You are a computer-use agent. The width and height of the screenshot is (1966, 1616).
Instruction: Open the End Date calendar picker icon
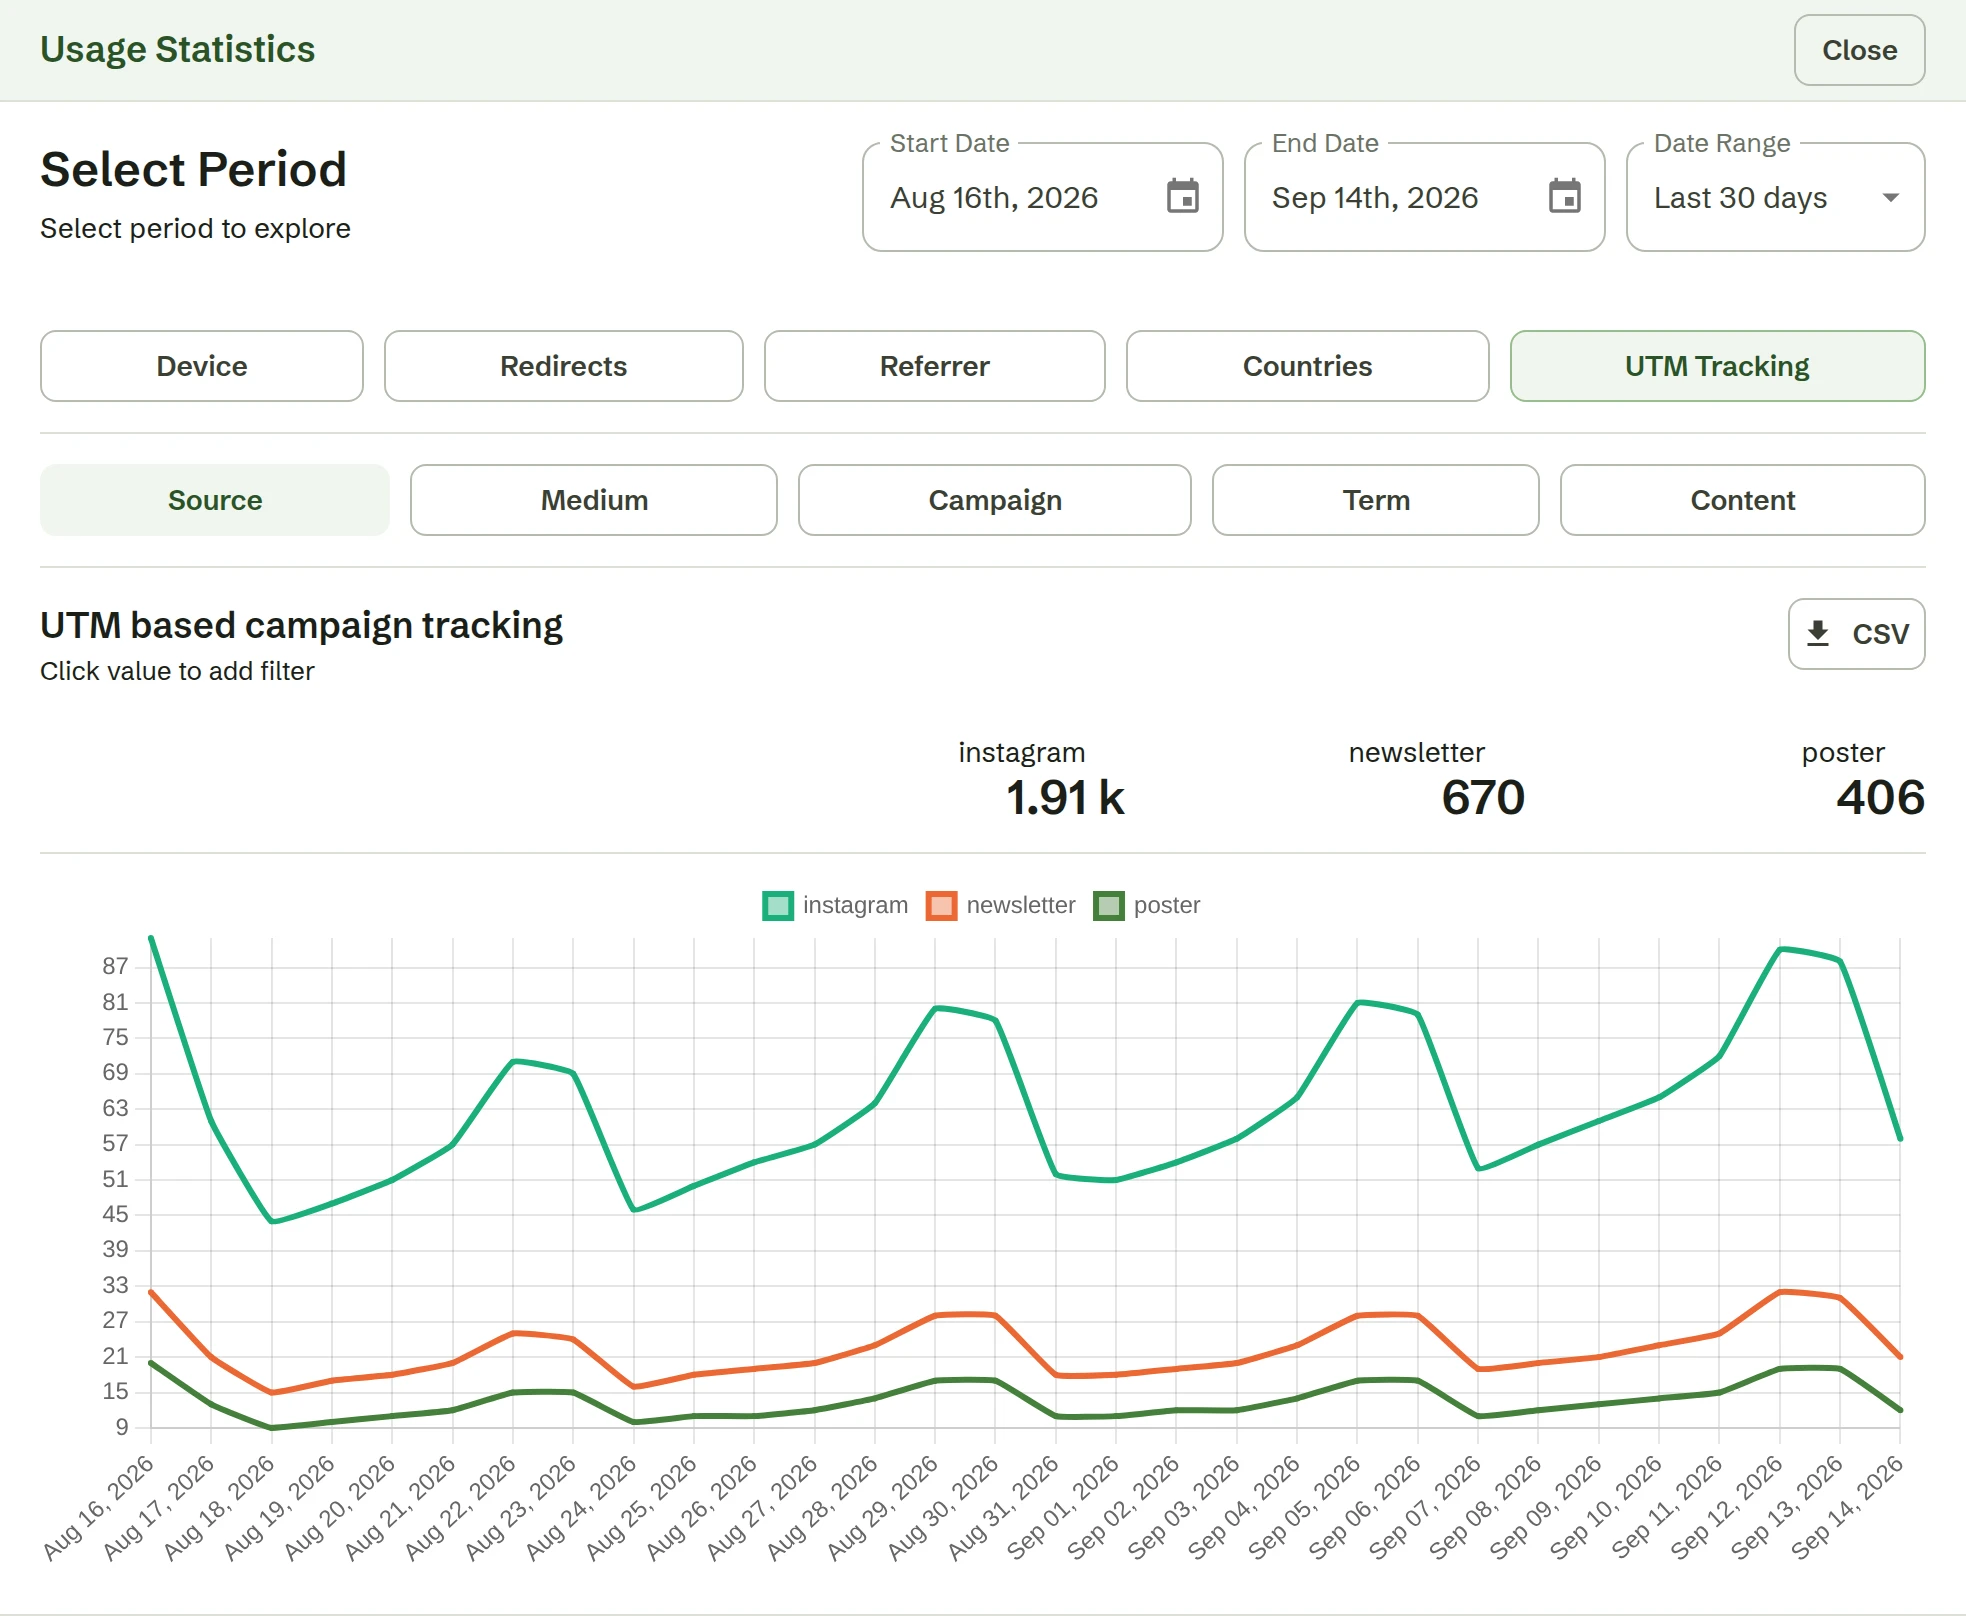(1565, 197)
